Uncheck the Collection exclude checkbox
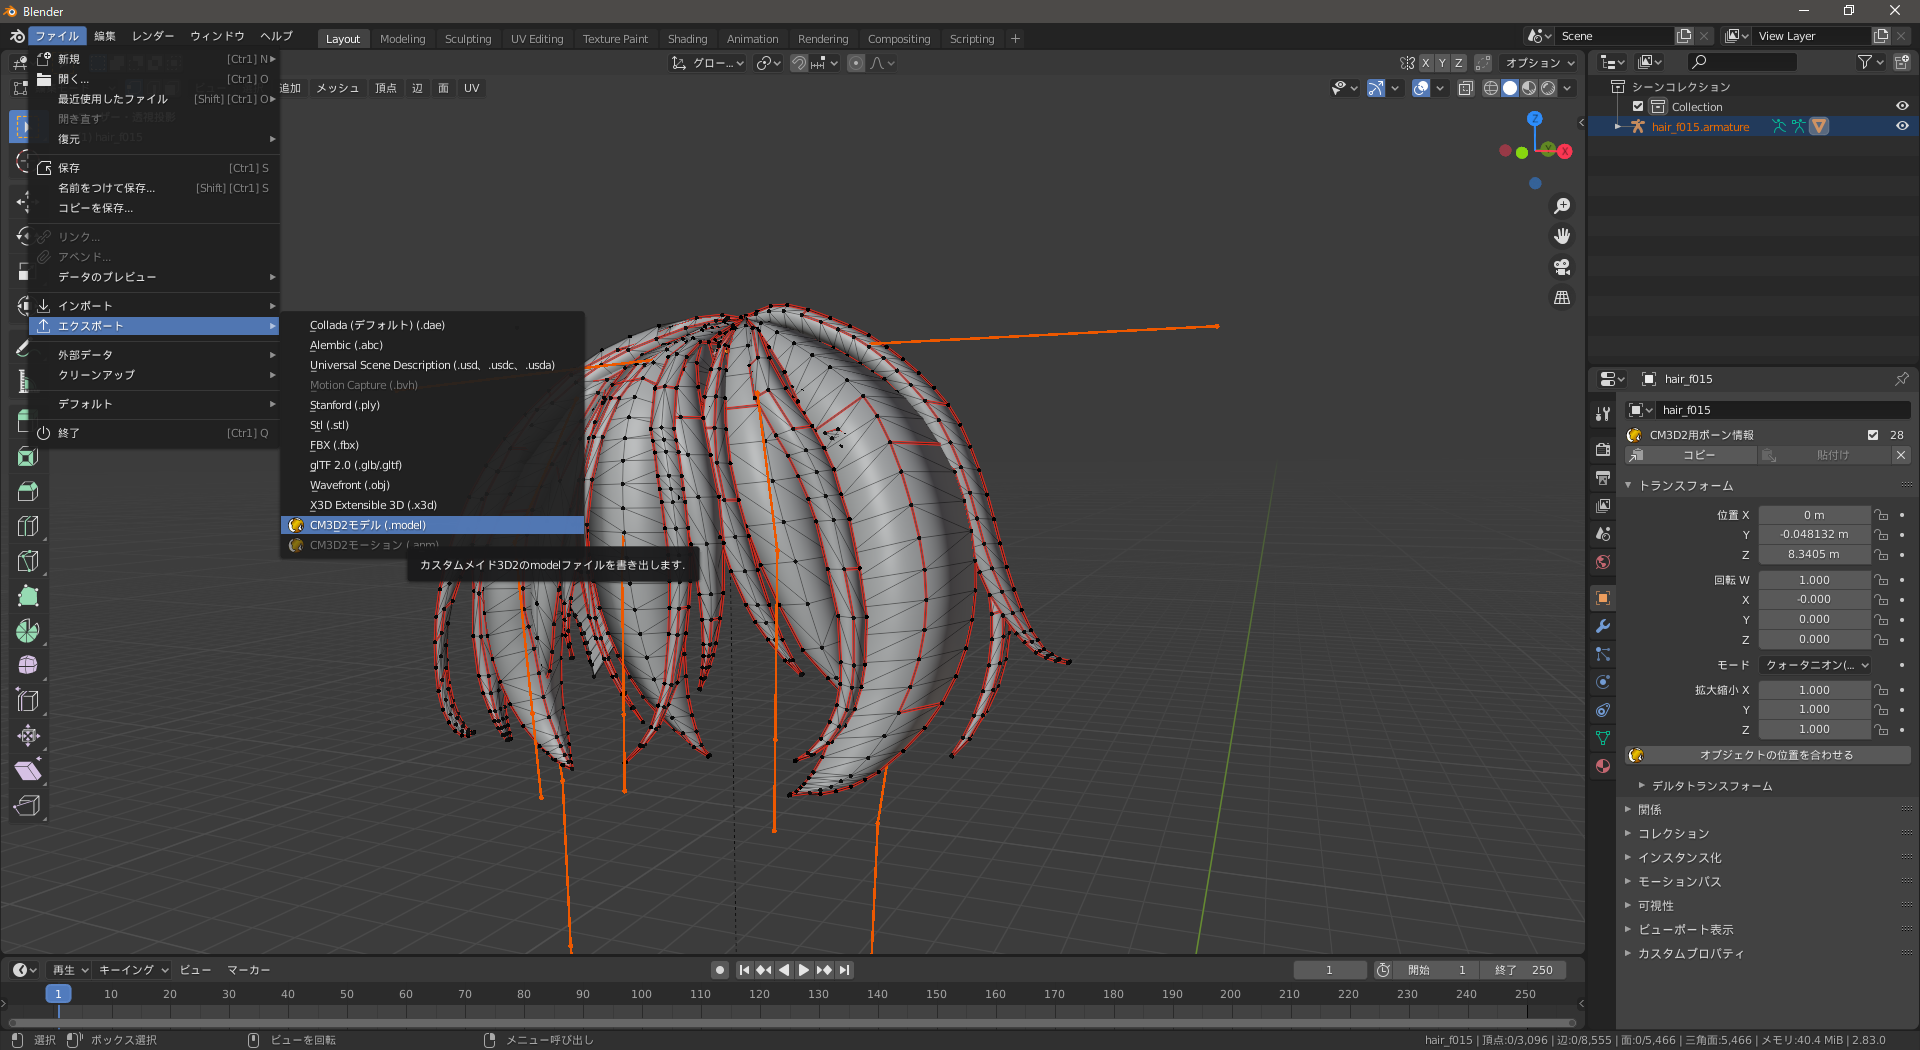 pos(1638,107)
